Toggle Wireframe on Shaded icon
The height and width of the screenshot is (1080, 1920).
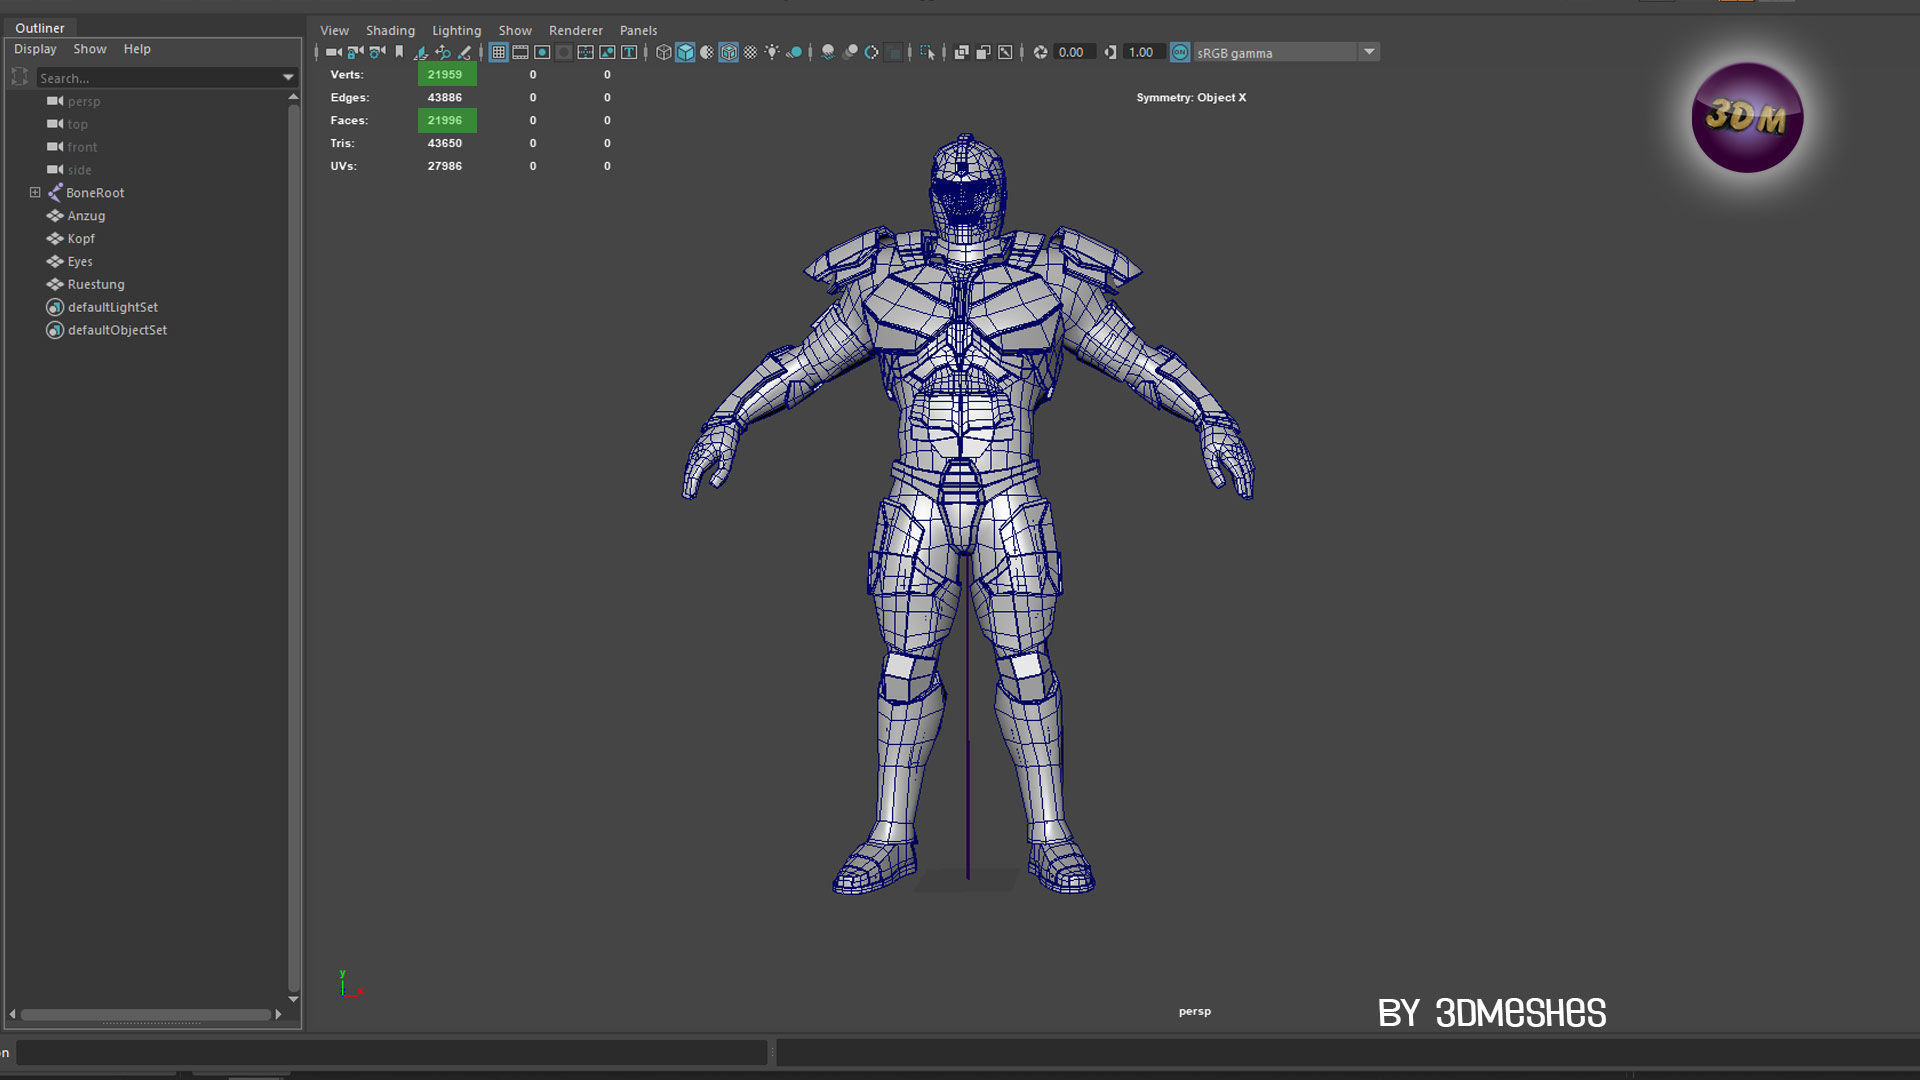[x=728, y=52]
